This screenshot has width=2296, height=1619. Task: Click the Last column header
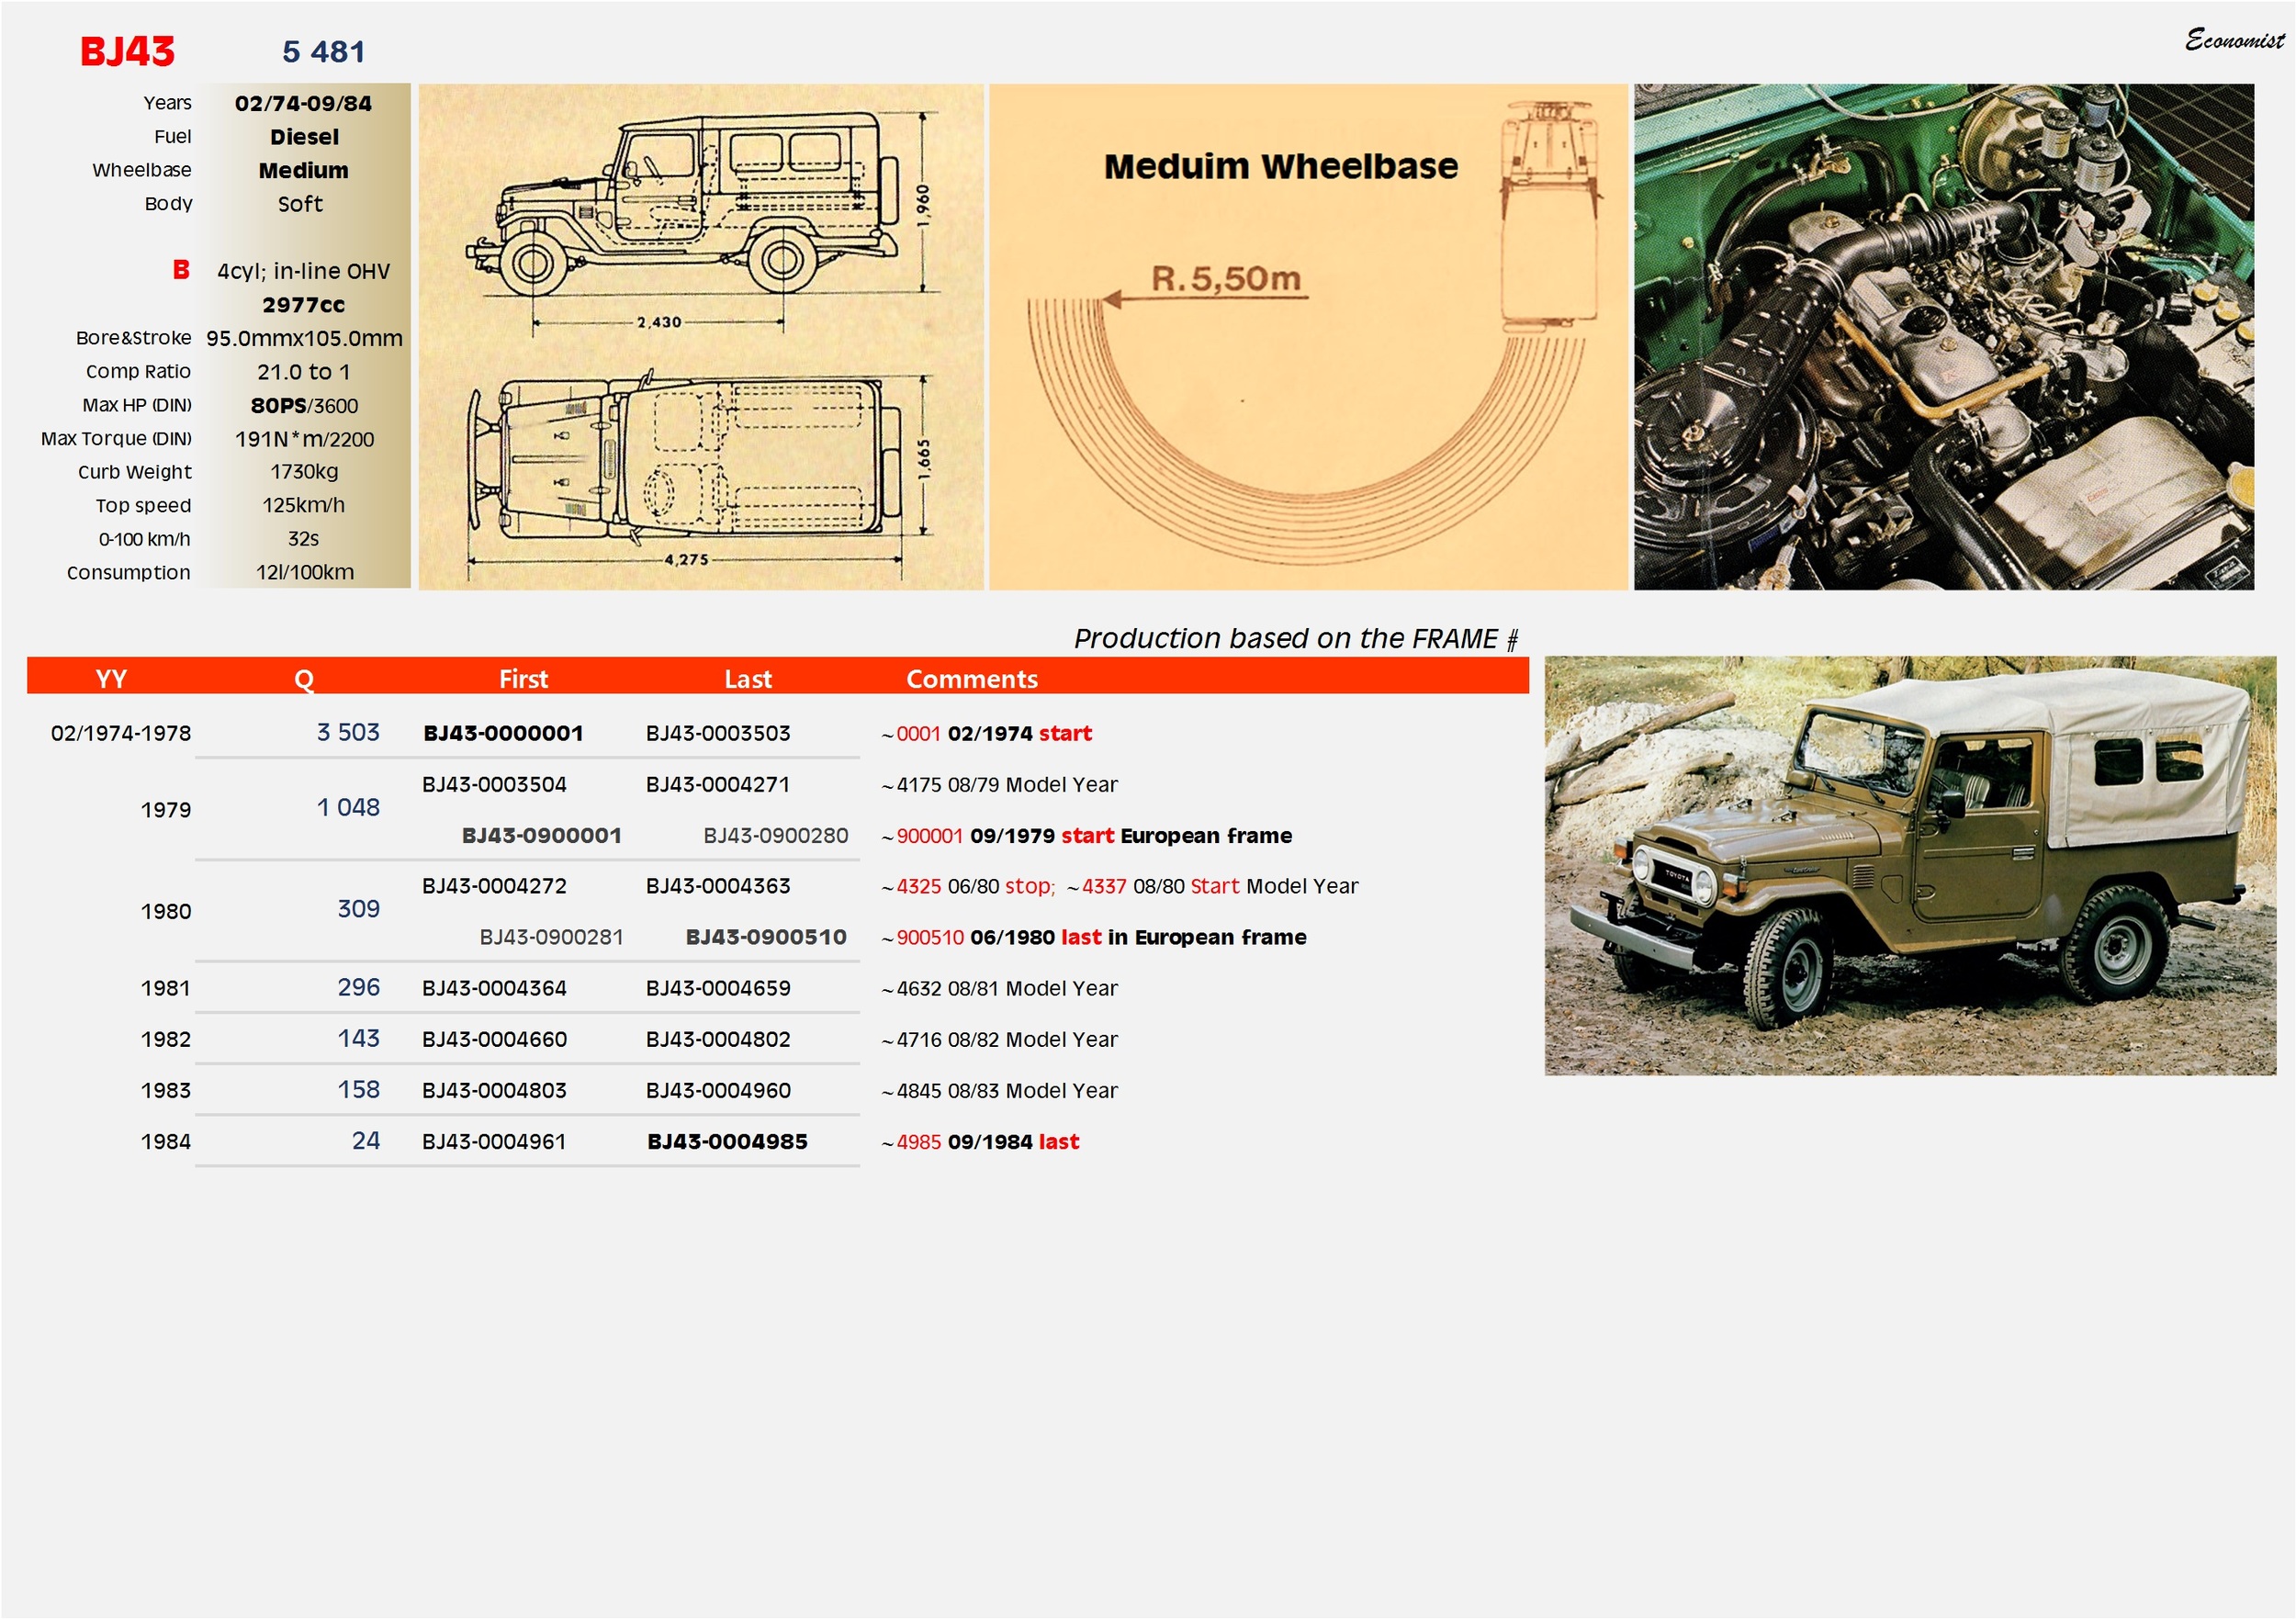pos(748,679)
